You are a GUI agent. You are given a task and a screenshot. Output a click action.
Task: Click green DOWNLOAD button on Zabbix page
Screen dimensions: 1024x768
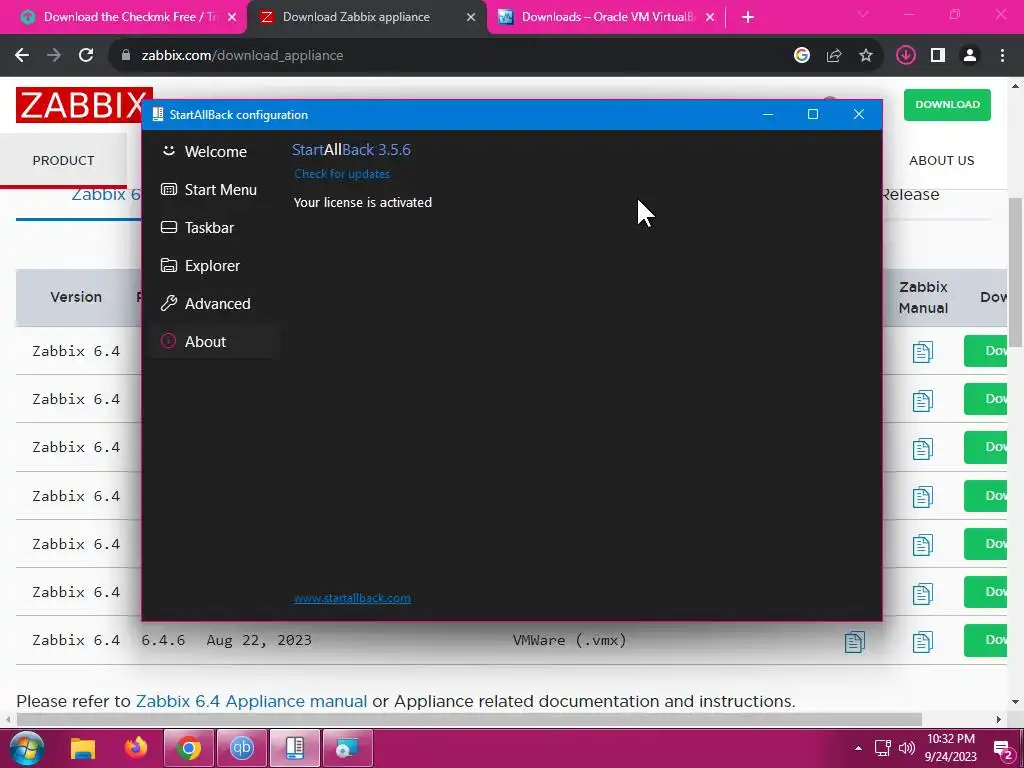pos(947,104)
